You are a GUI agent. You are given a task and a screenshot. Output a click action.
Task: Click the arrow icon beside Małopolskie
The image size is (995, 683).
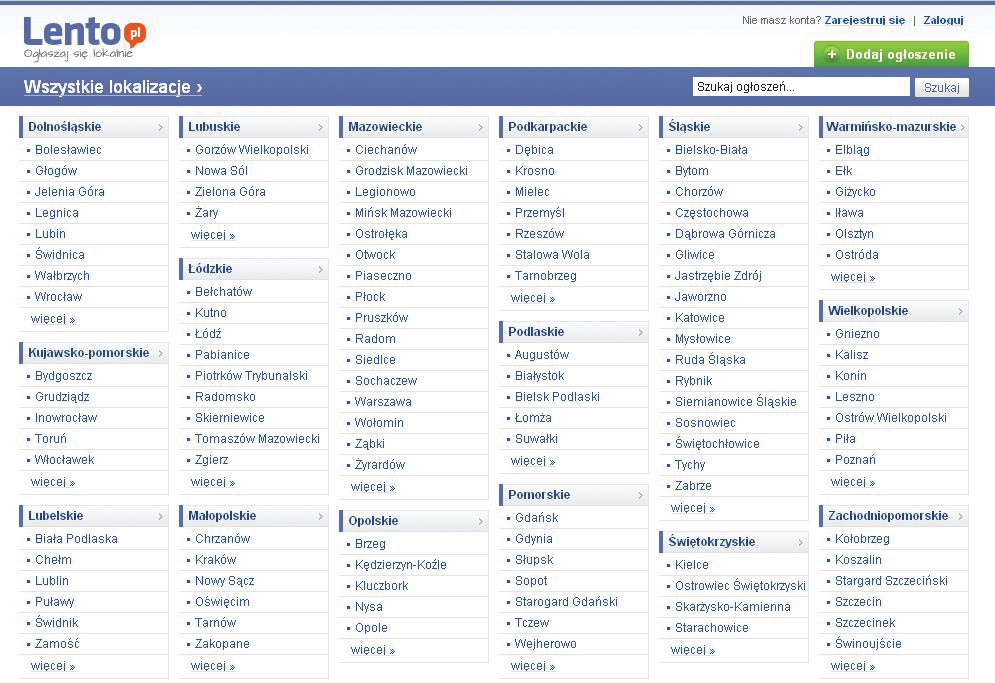(x=320, y=517)
